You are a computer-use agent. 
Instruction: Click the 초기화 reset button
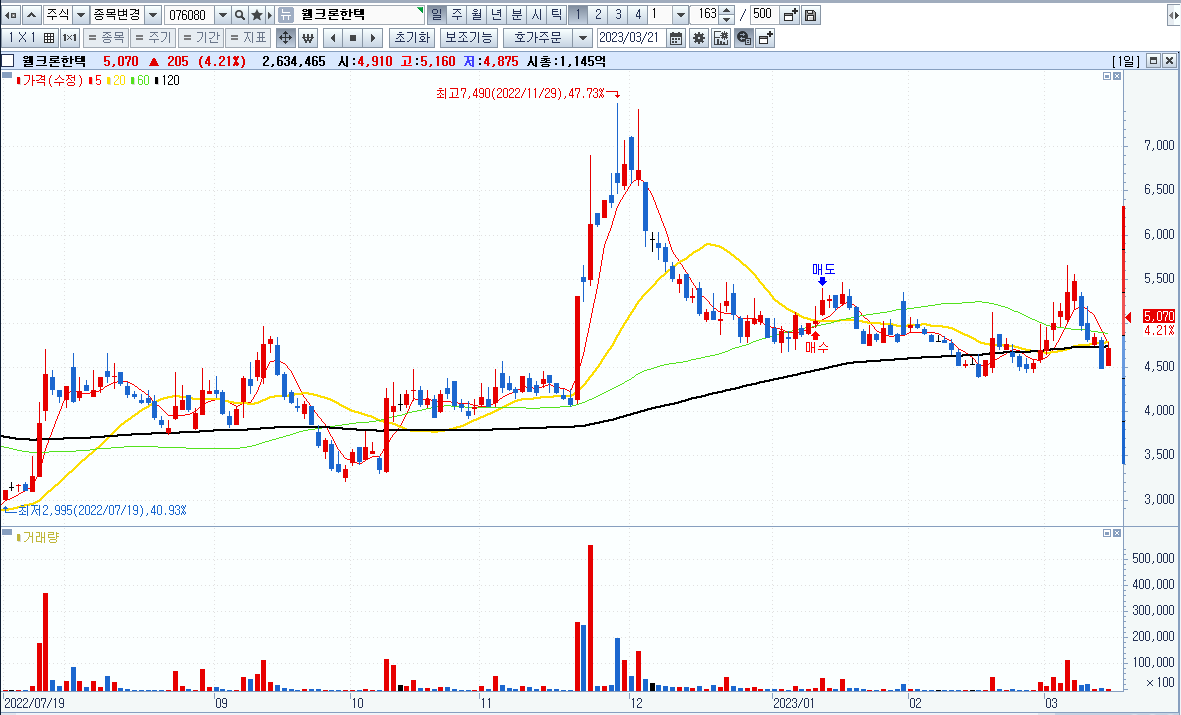(412, 38)
